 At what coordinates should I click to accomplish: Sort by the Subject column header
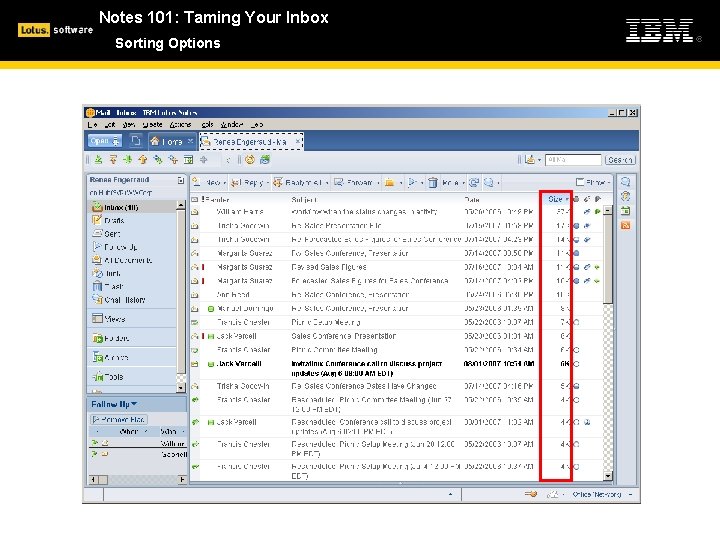pos(304,200)
